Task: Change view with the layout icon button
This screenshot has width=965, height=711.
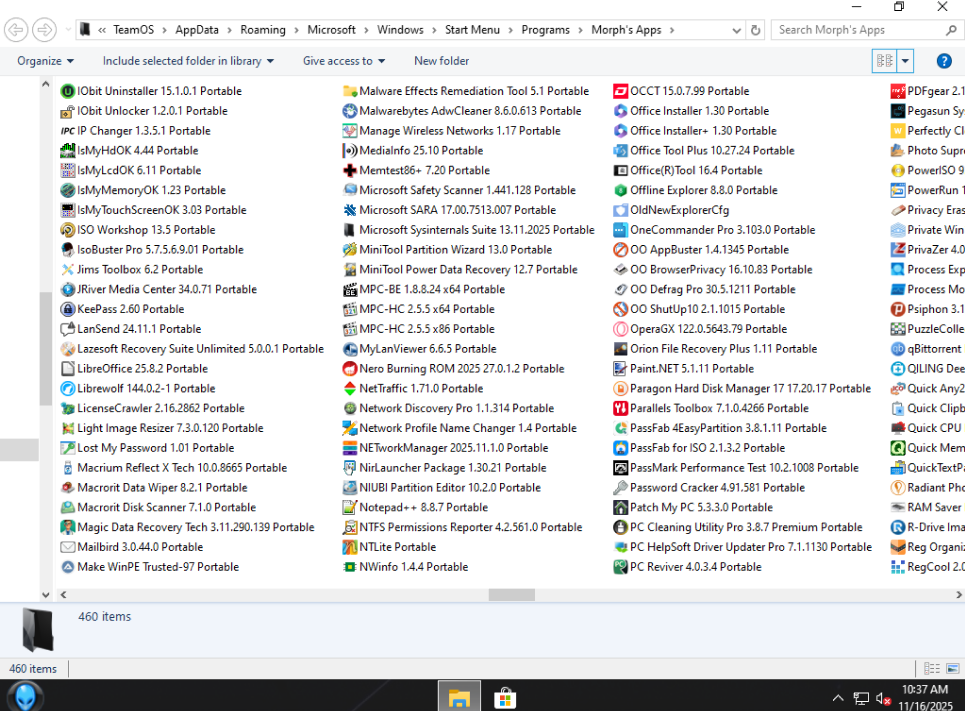Action: [884, 61]
